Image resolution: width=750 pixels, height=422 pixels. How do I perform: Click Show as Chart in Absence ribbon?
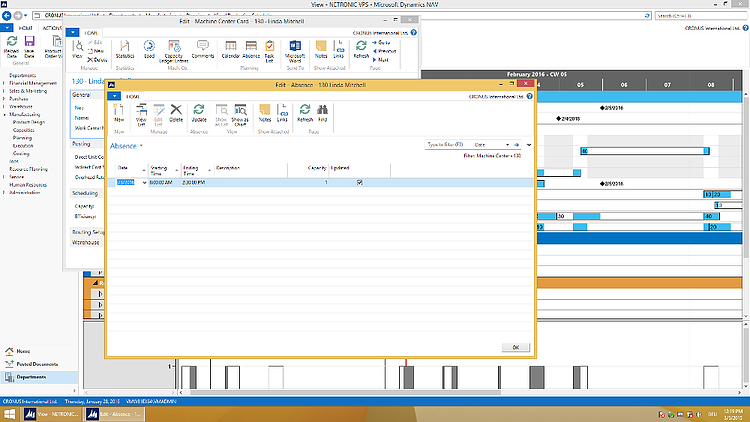point(240,115)
